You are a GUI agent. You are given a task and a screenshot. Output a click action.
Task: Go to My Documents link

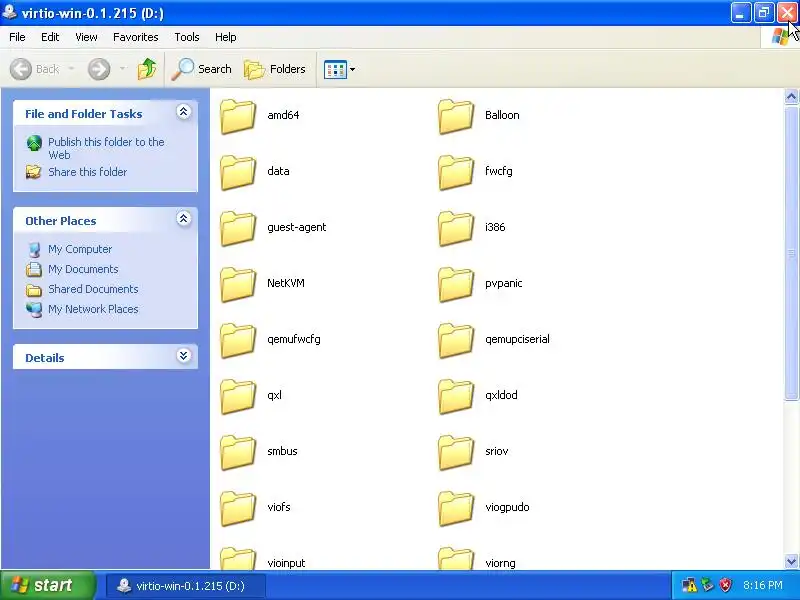tap(83, 269)
